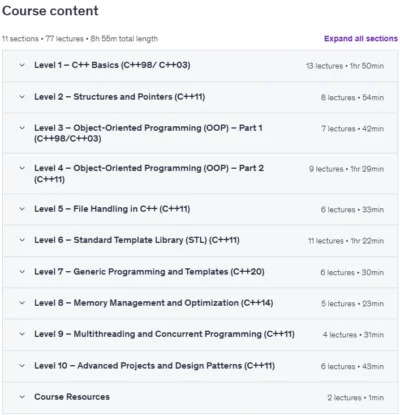Click Level 8 row showing 5 lectures • 23min
The height and width of the screenshot is (415, 400).
200,303
